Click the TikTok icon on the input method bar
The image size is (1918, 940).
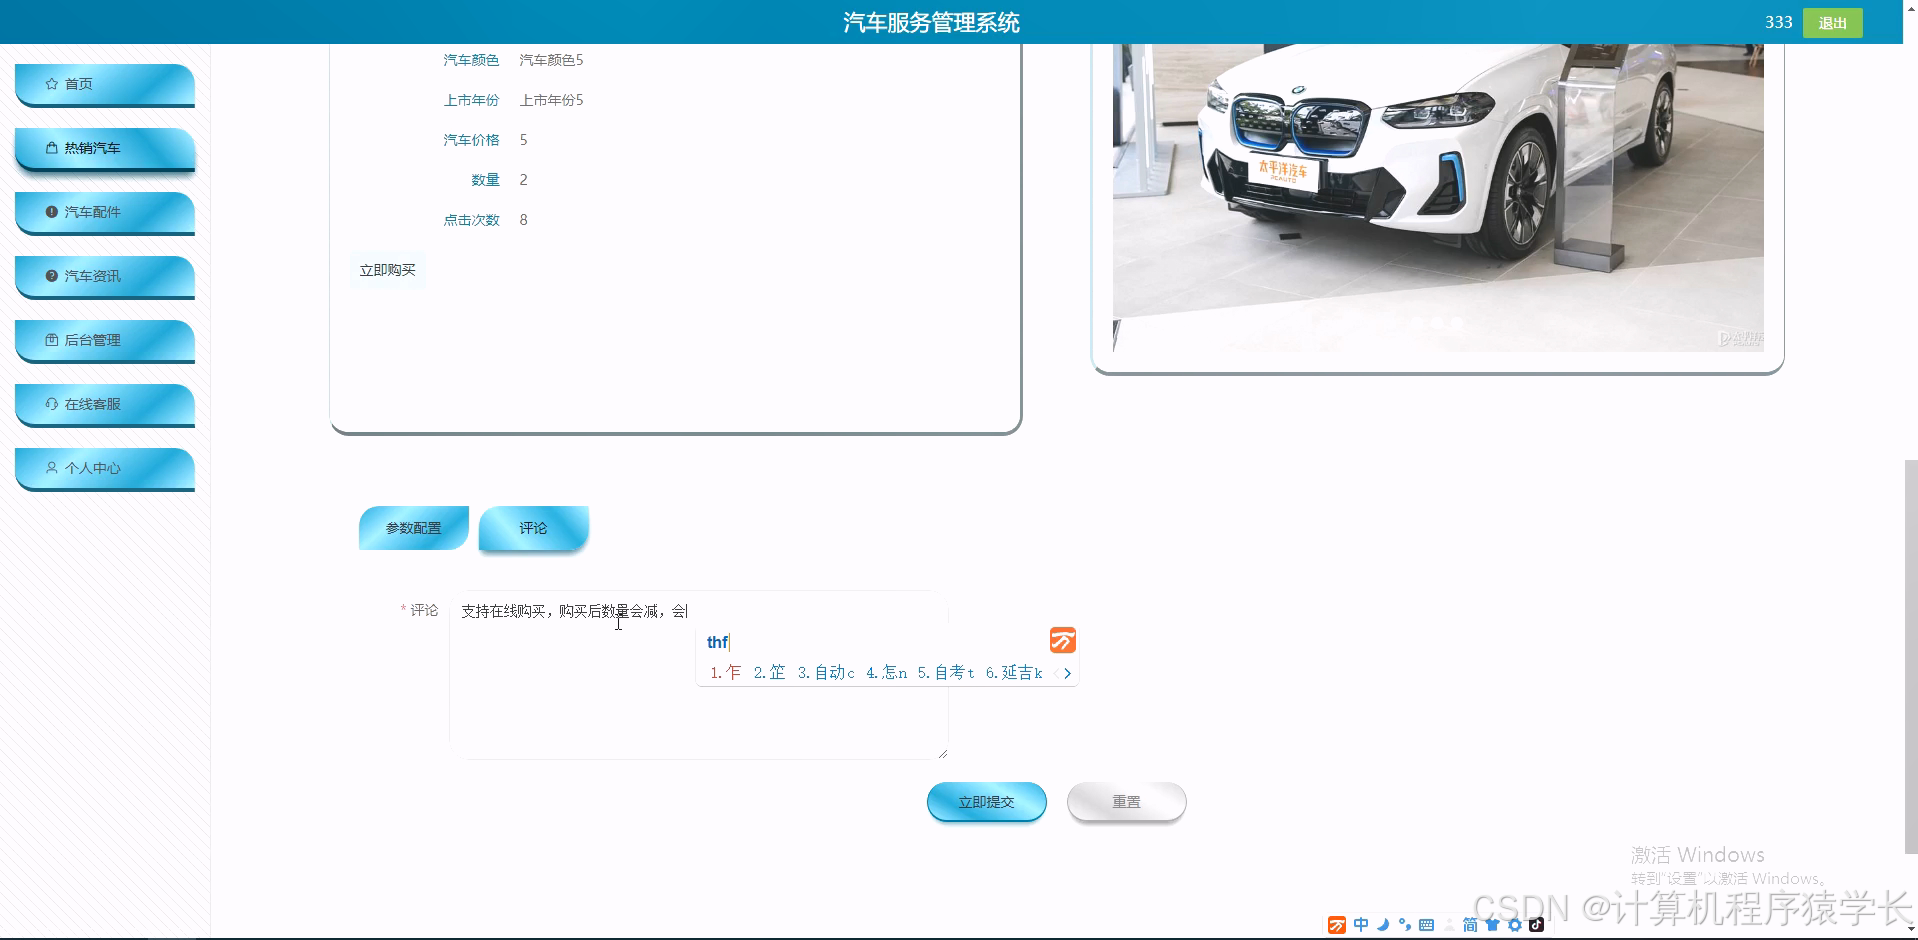[1536, 925]
